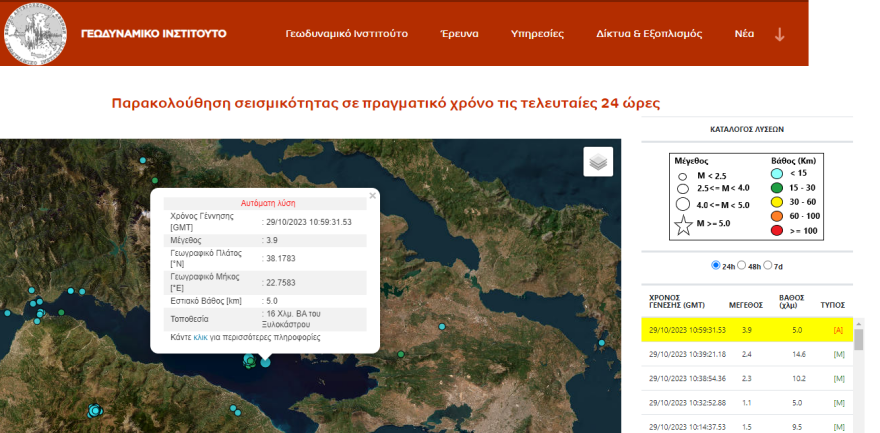Click the cyan earthquake marker near map's top left
This screenshot has width=880, height=433.
coord(143,160)
